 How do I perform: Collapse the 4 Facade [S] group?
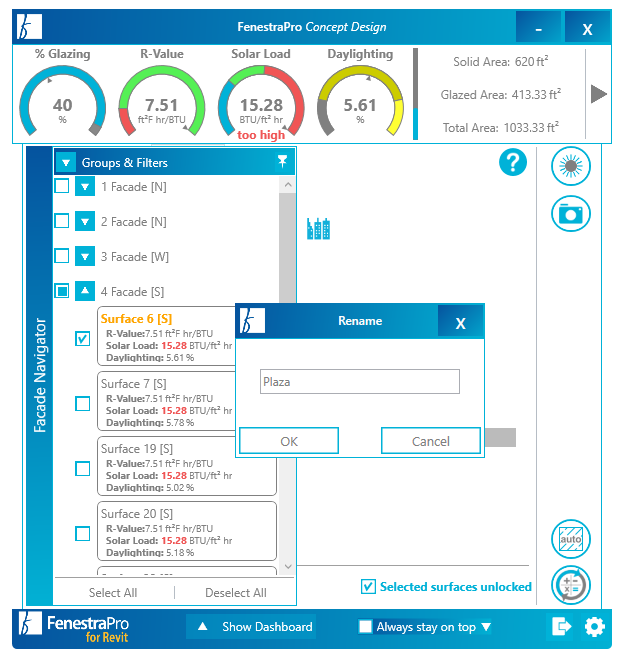(x=85, y=291)
